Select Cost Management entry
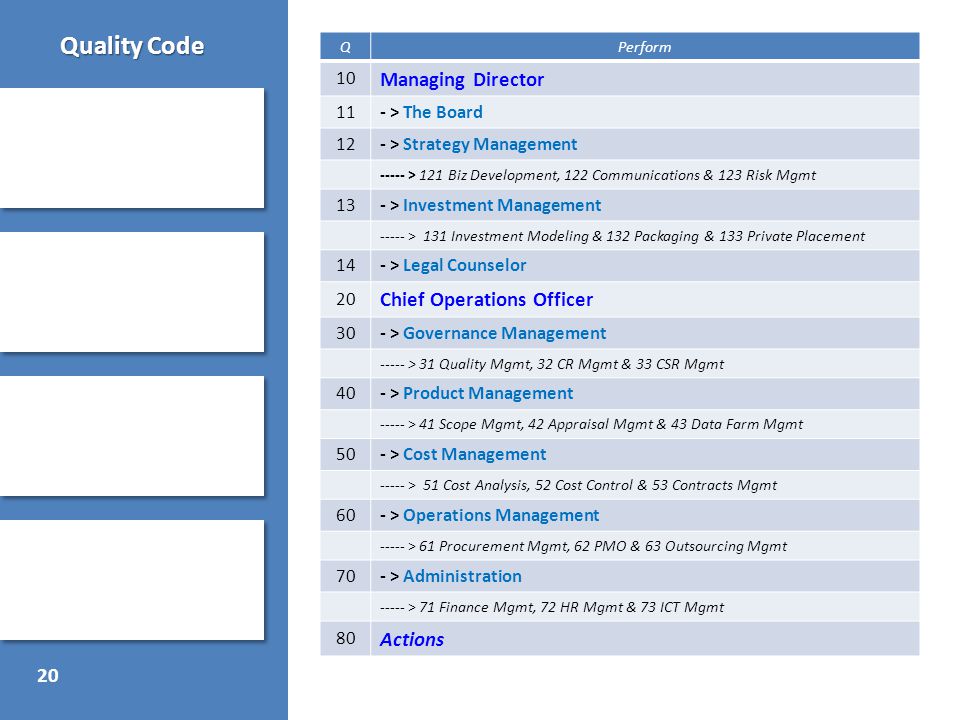Viewport: 960px width, 720px height. (x=474, y=454)
